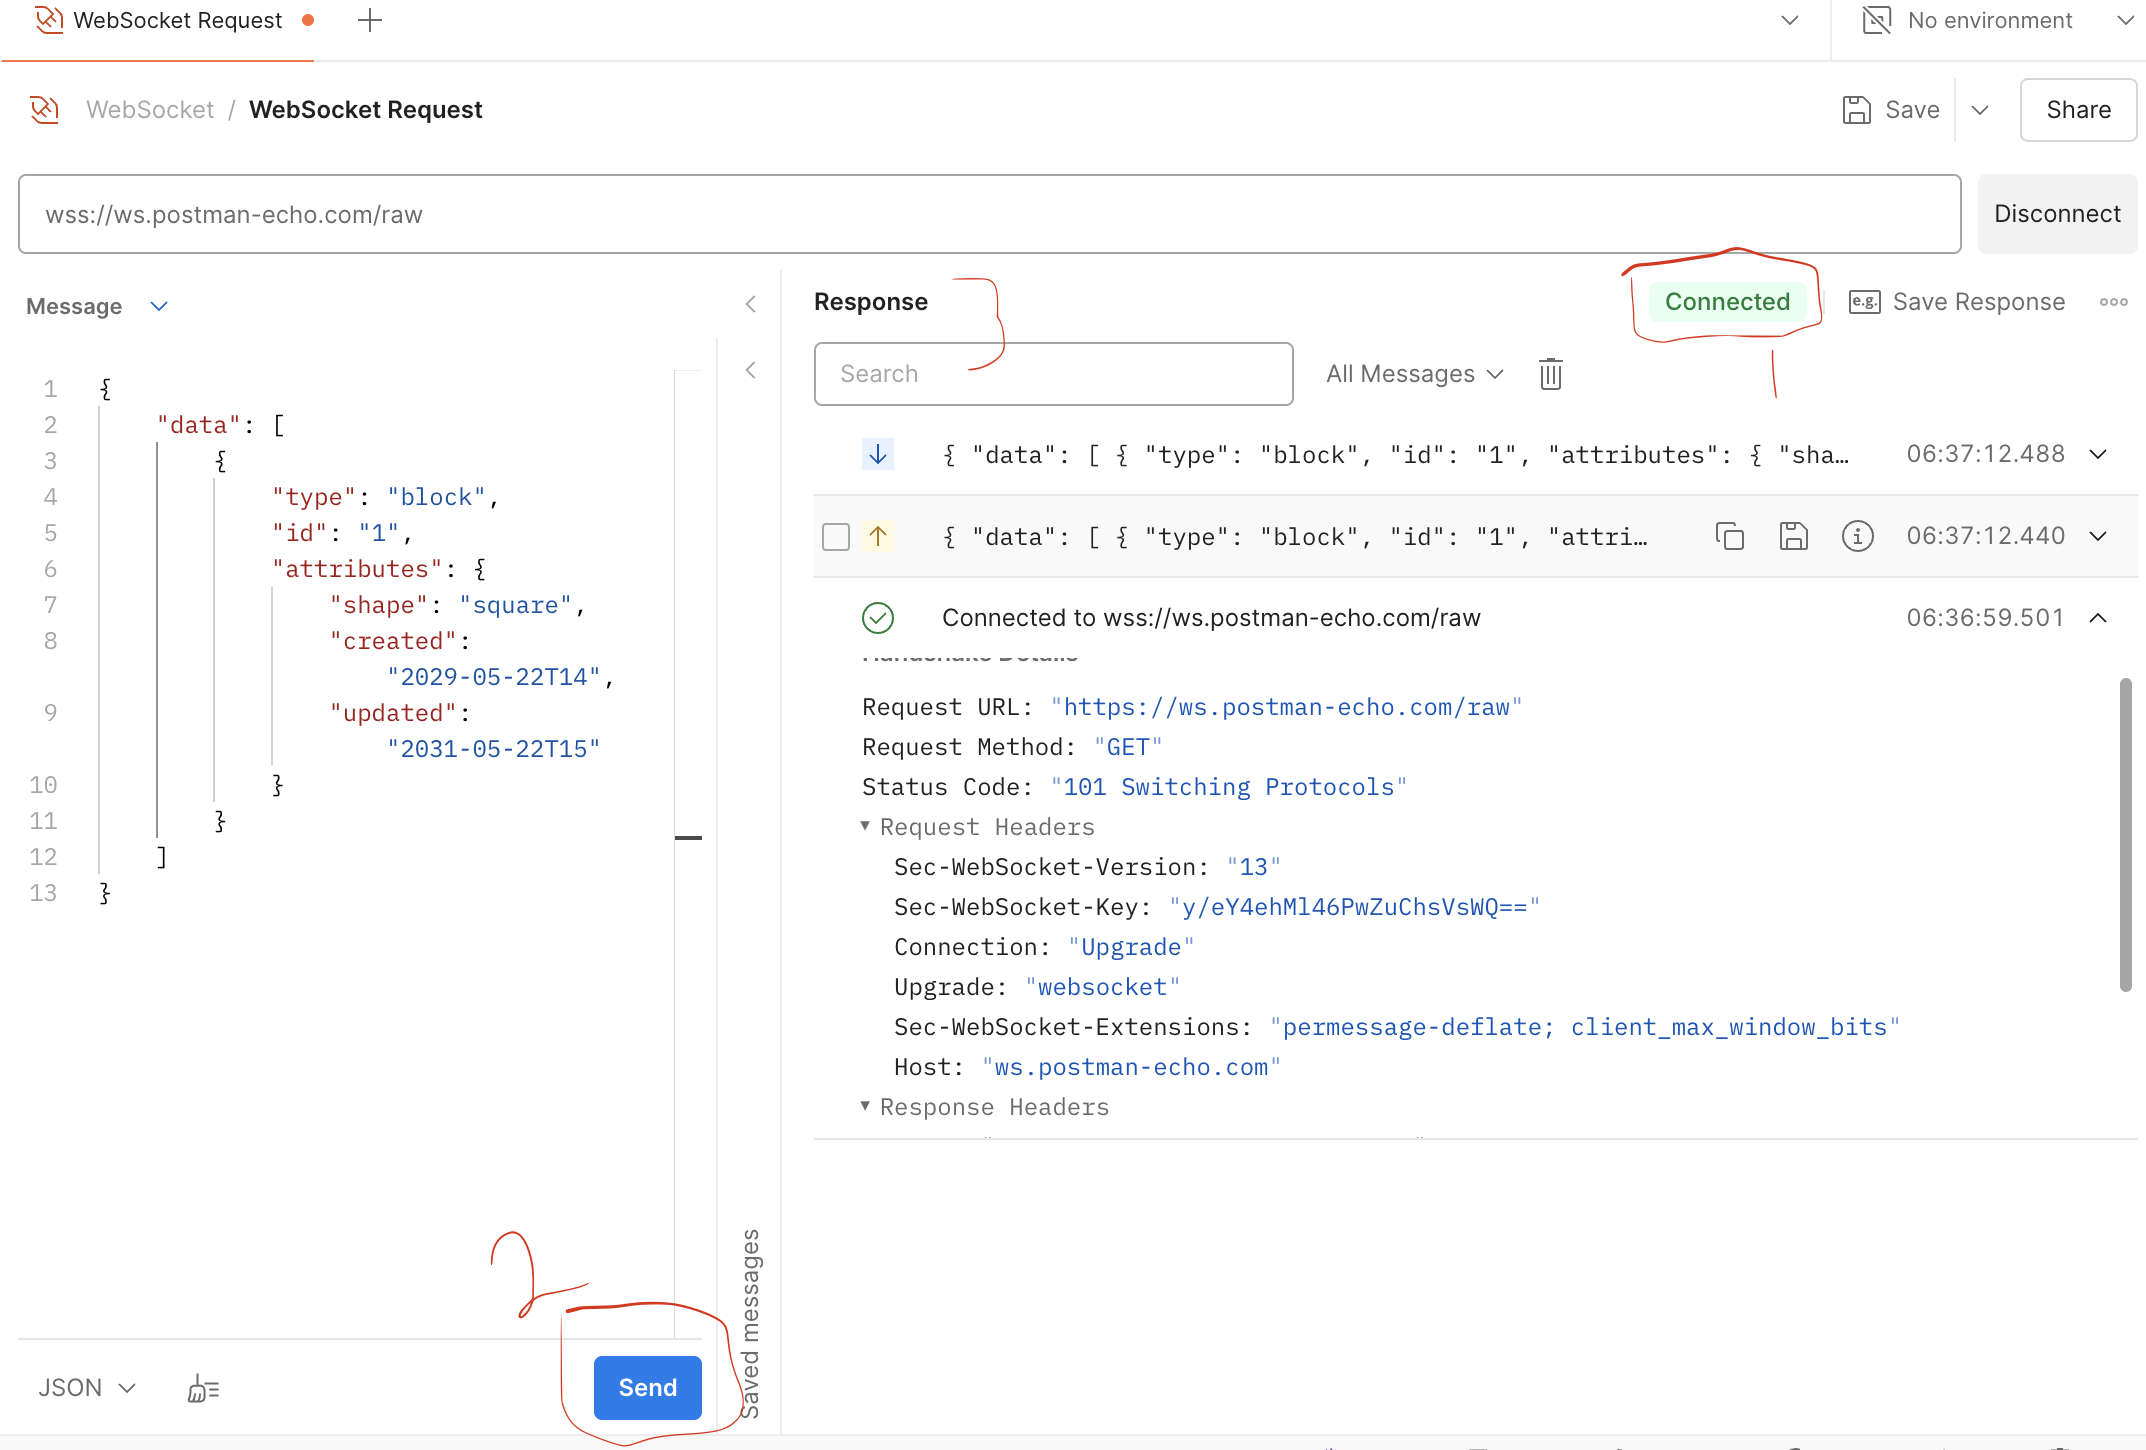
Task: Click the beautify message icon
Action: tap(203, 1388)
